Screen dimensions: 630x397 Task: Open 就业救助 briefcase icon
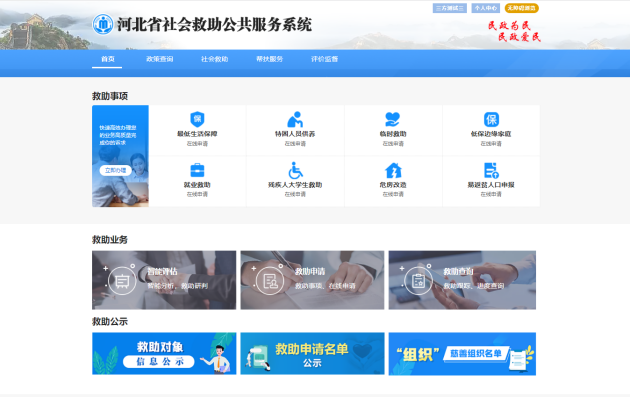pos(197,170)
